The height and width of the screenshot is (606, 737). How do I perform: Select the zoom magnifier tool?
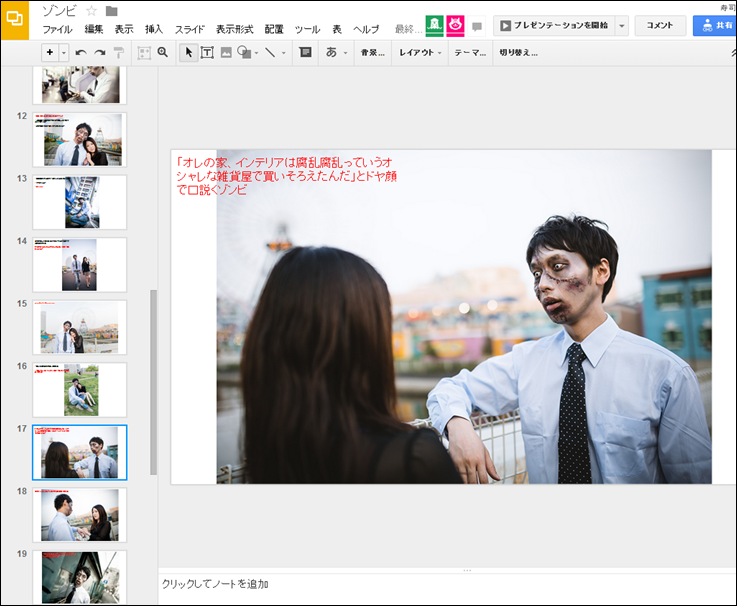163,52
